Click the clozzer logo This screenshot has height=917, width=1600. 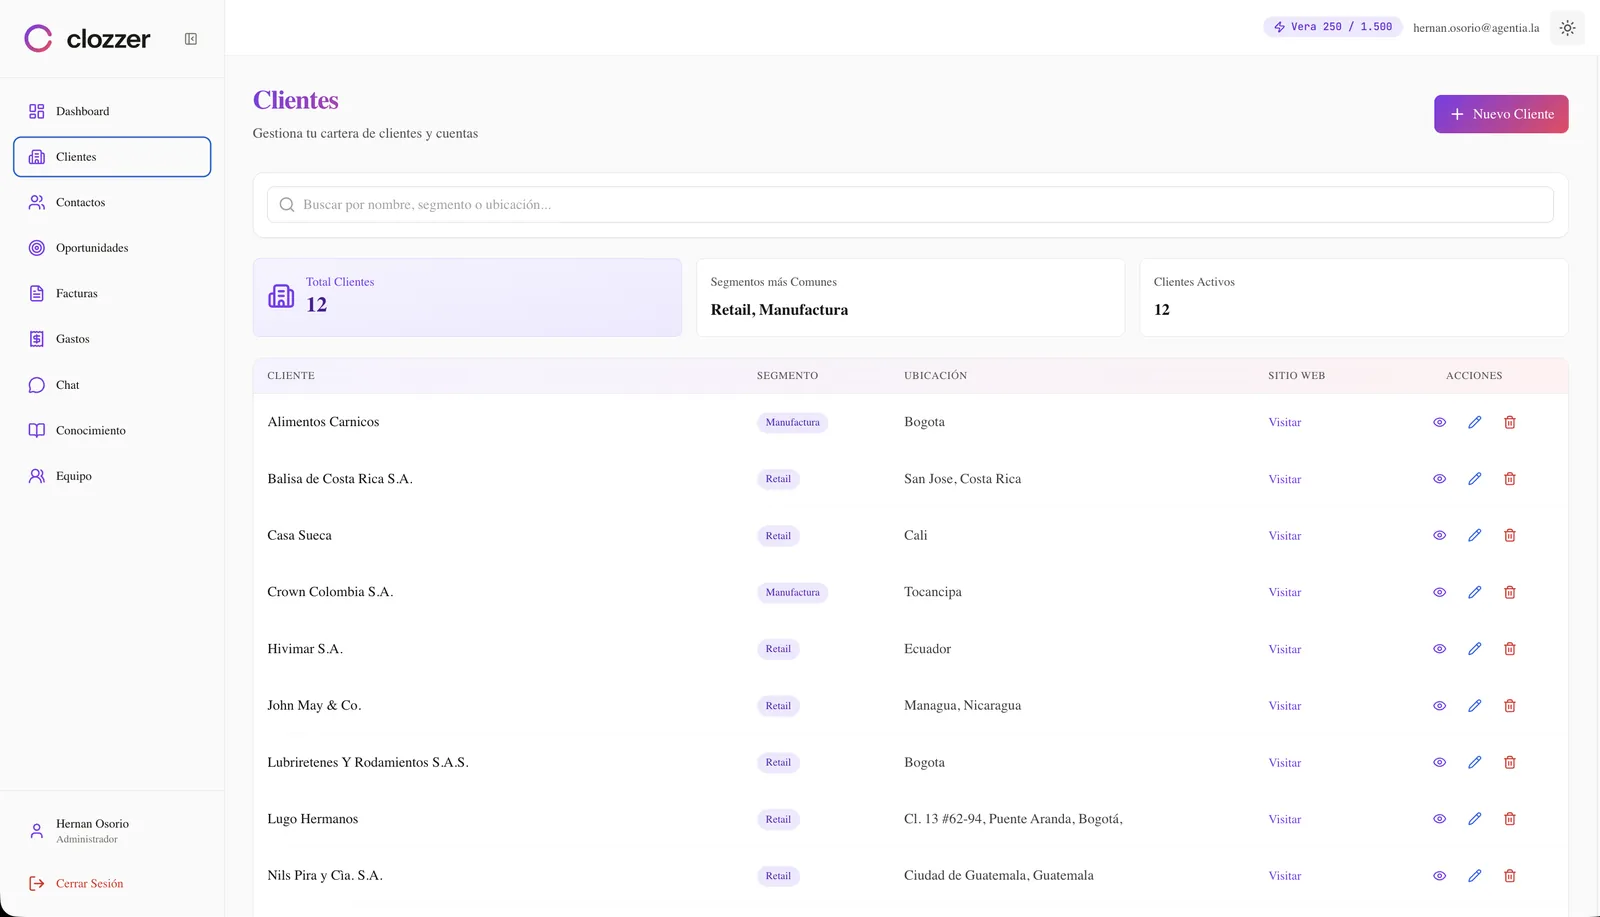(x=87, y=39)
